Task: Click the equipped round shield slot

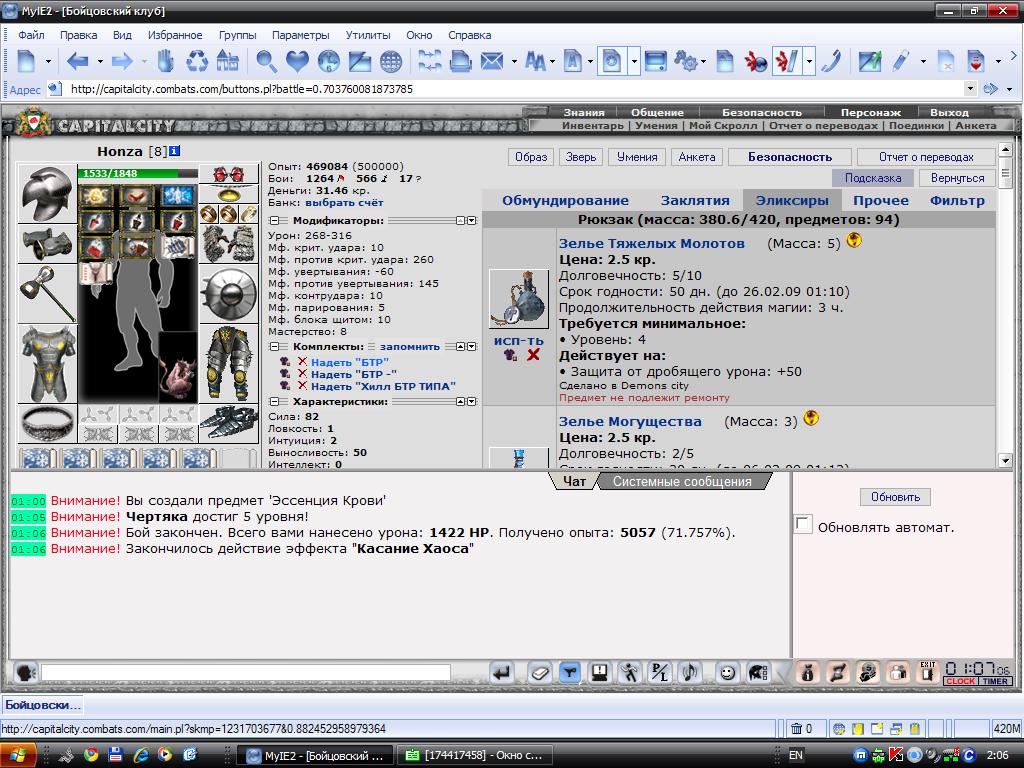Action: point(229,294)
